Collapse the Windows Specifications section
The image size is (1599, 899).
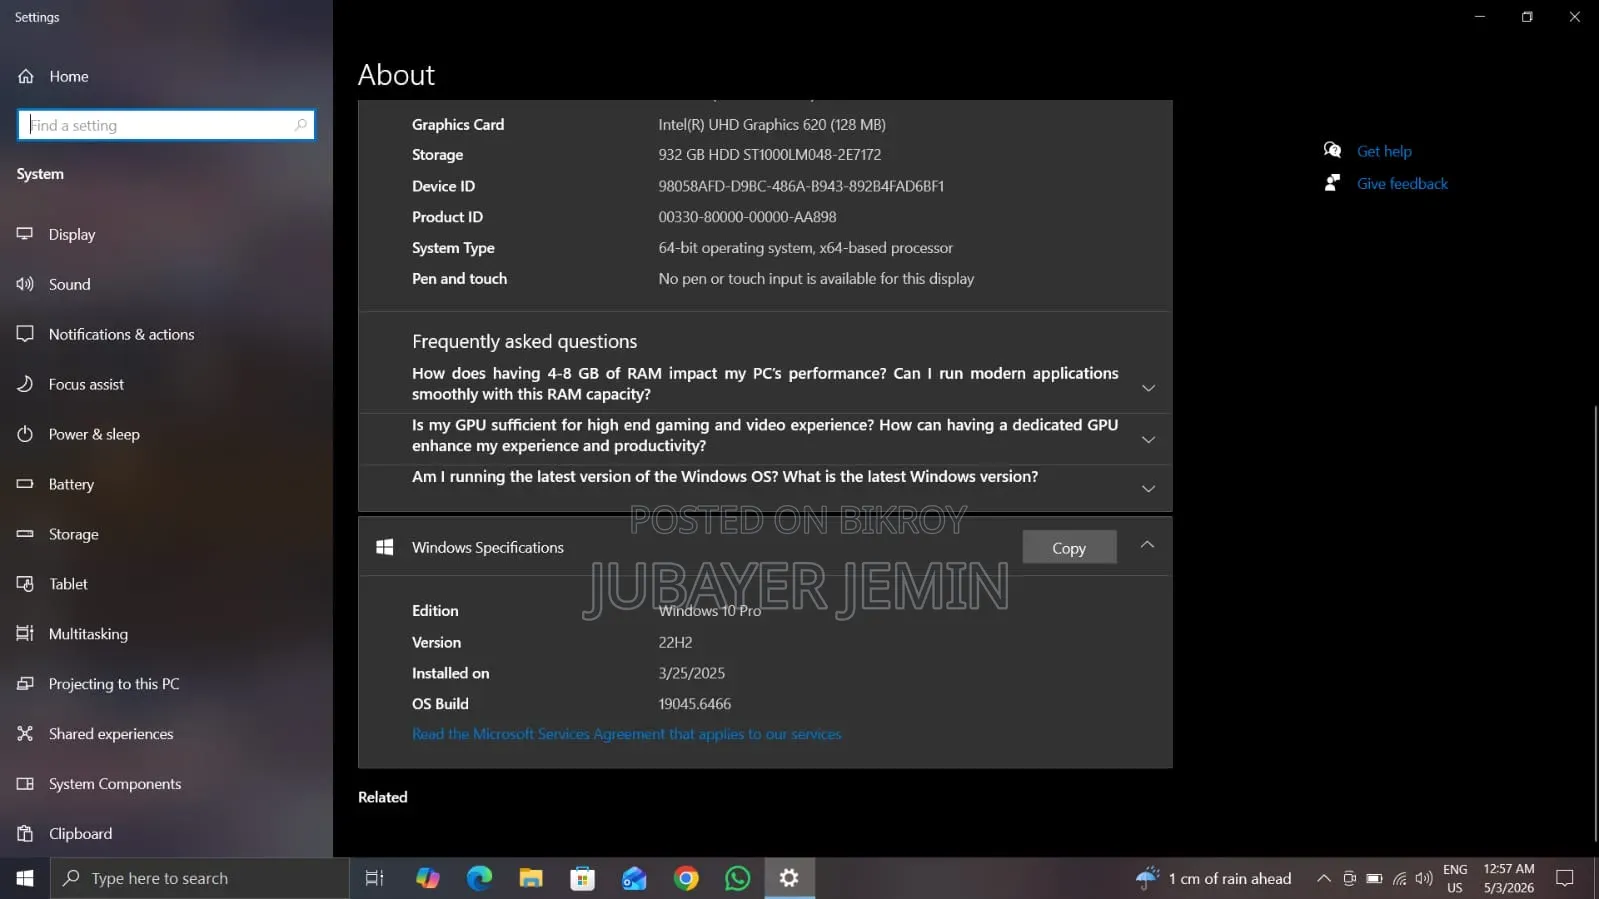coord(1147,545)
